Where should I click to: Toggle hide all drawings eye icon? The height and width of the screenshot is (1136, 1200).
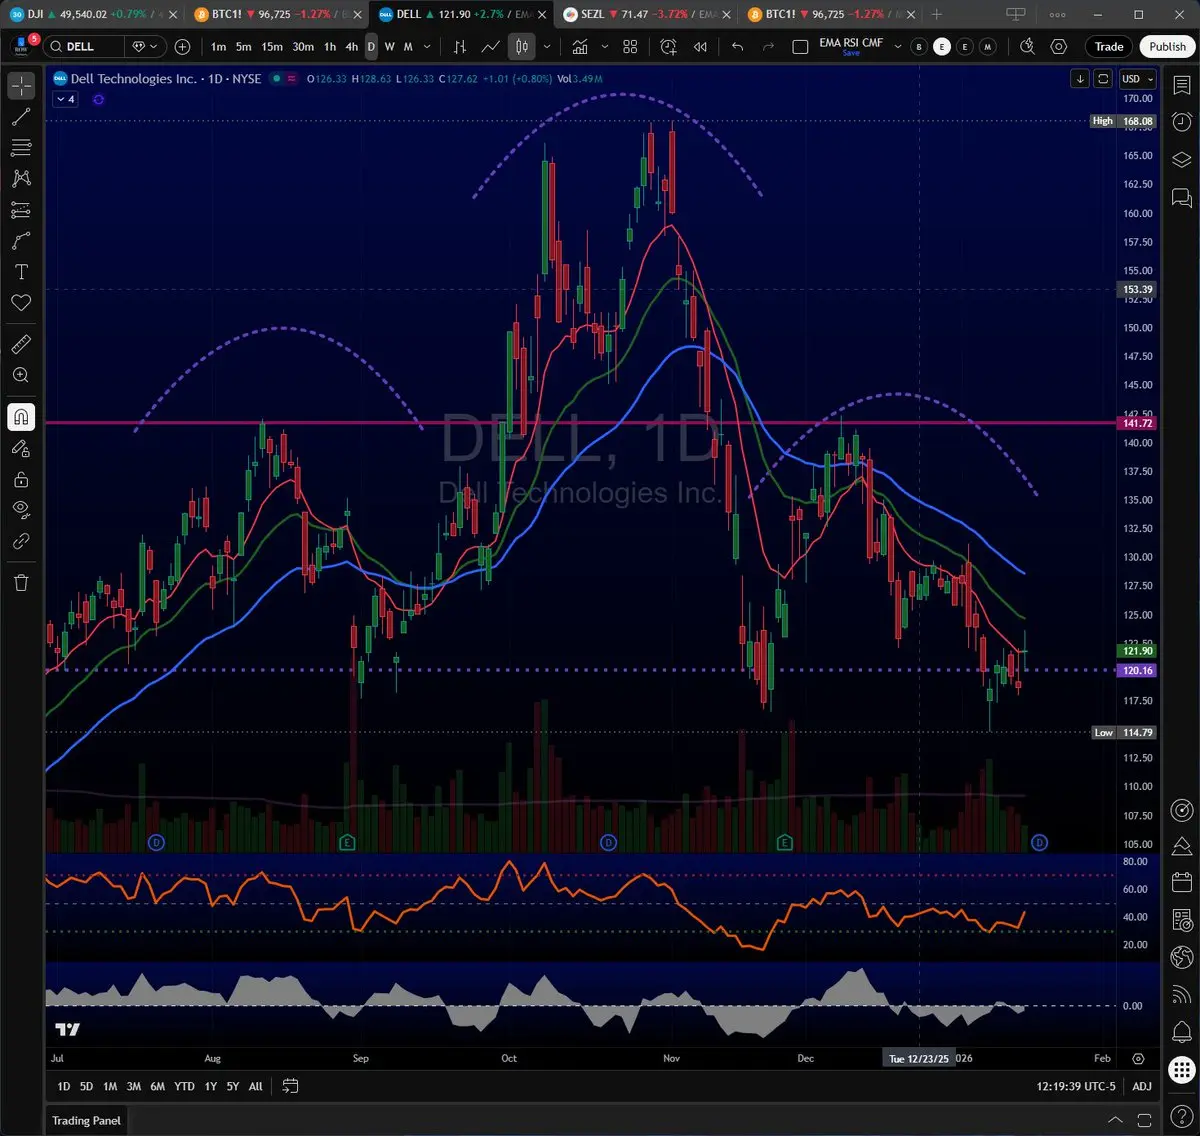click(x=21, y=510)
